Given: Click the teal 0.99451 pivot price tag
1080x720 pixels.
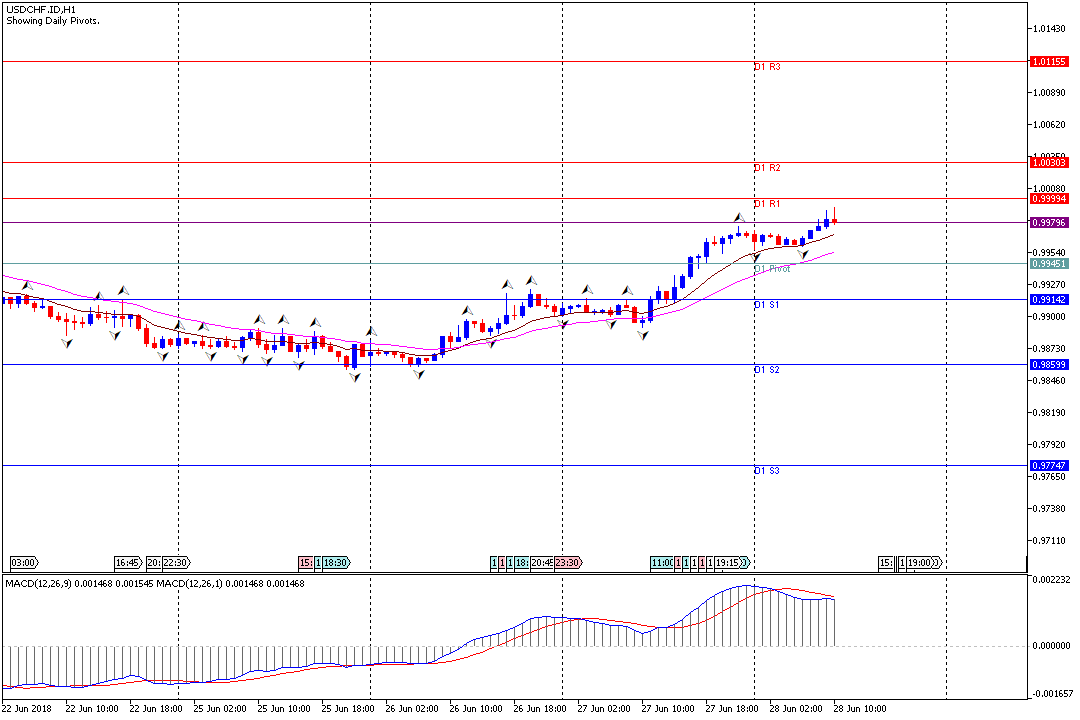Looking at the screenshot, I should [x=1049, y=264].
